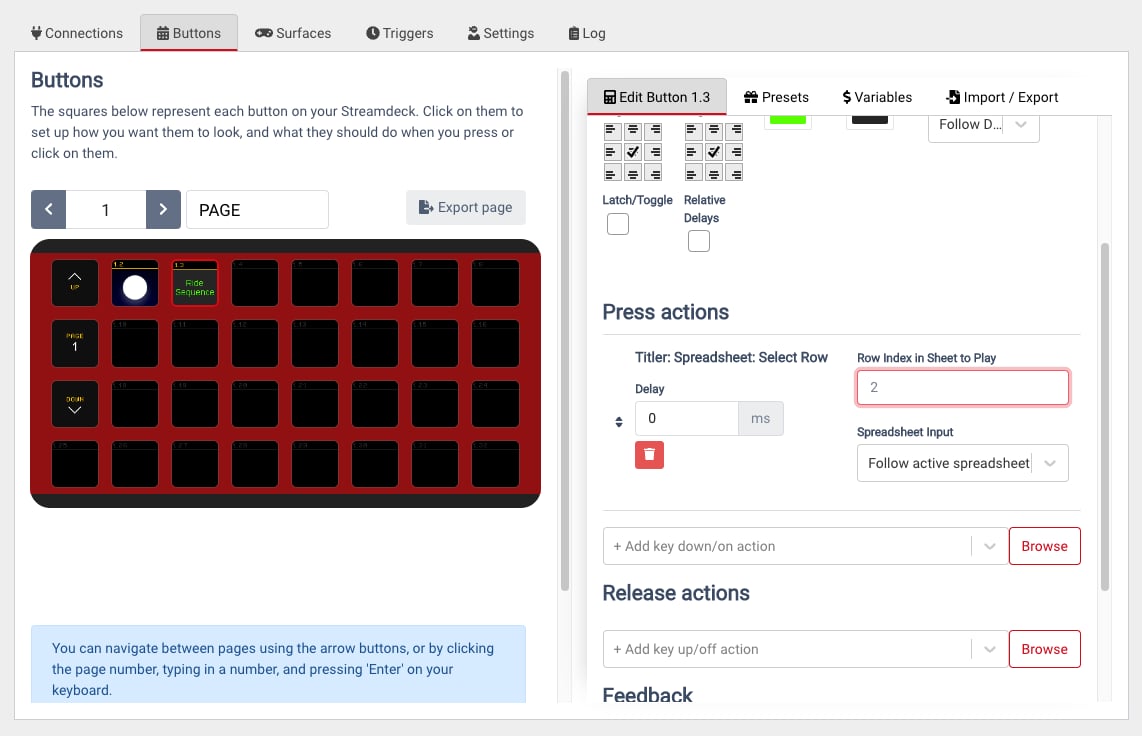Toggle checked center option in grid above Relative Delays
Screen dimensions: 1142x736
[x=714, y=152]
